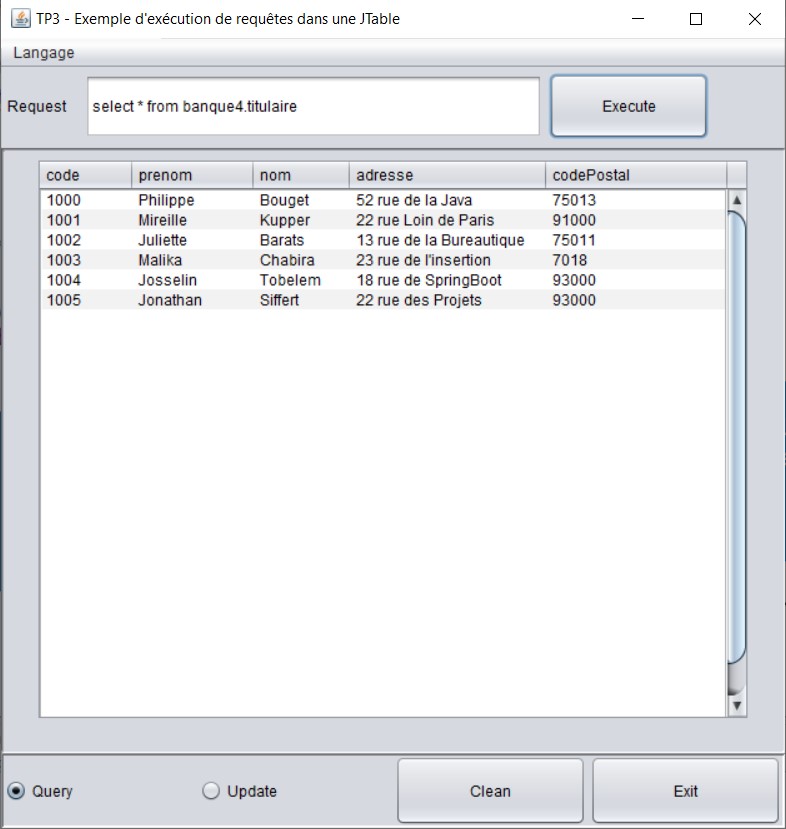Click the 'prenom' column header
Screen dimensions: 786x829
tap(192, 175)
